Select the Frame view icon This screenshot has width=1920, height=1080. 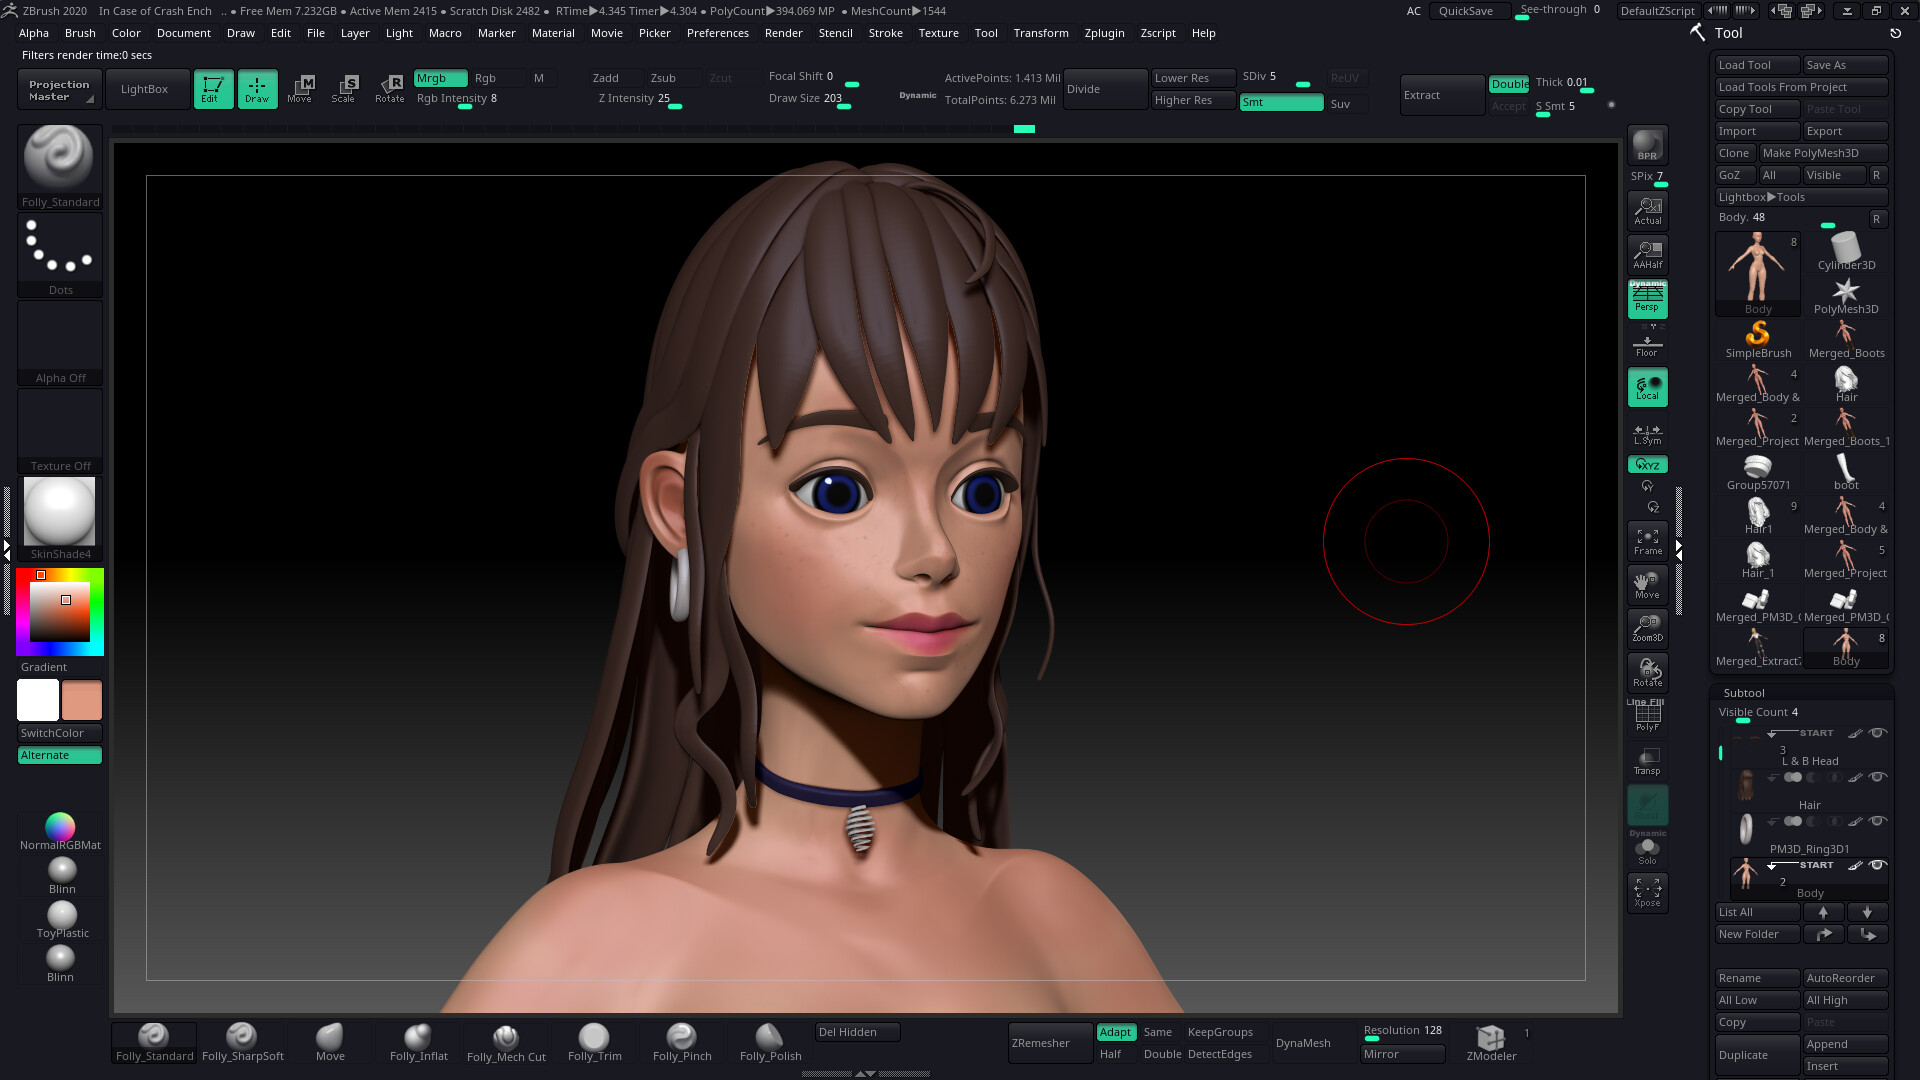(x=1647, y=541)
